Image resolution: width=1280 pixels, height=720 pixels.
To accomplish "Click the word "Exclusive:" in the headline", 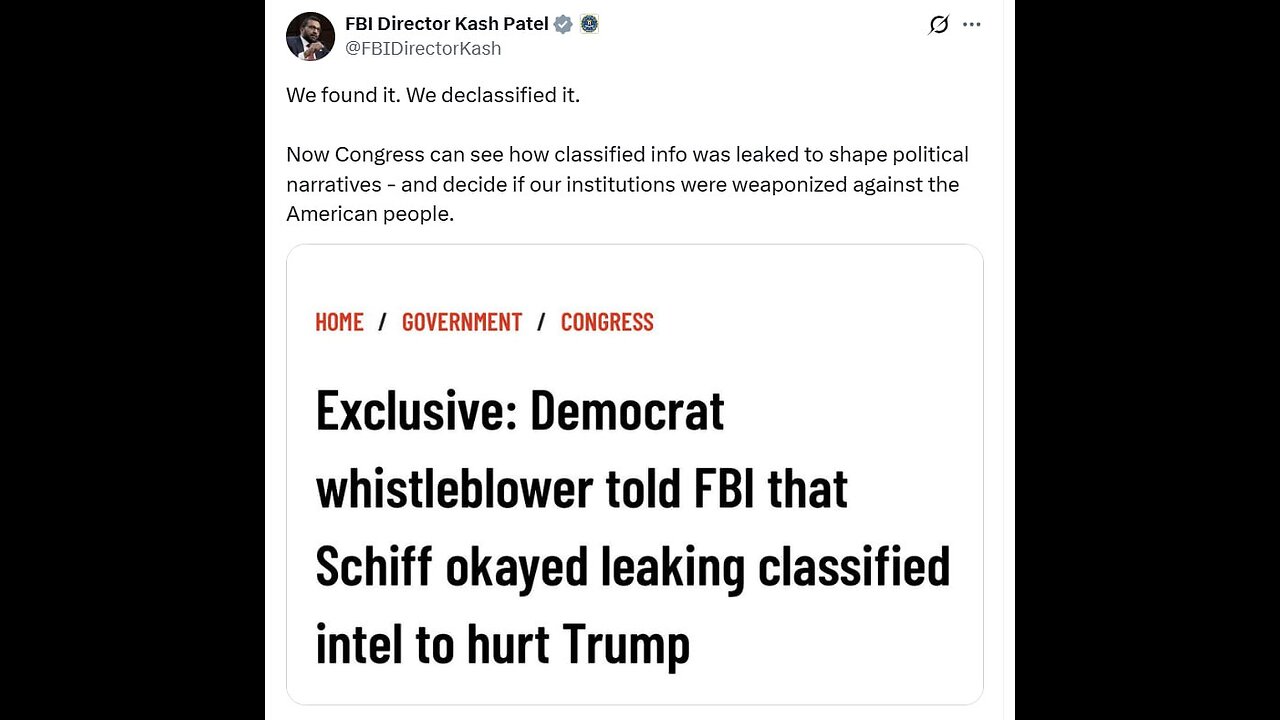I will point(415,410).
